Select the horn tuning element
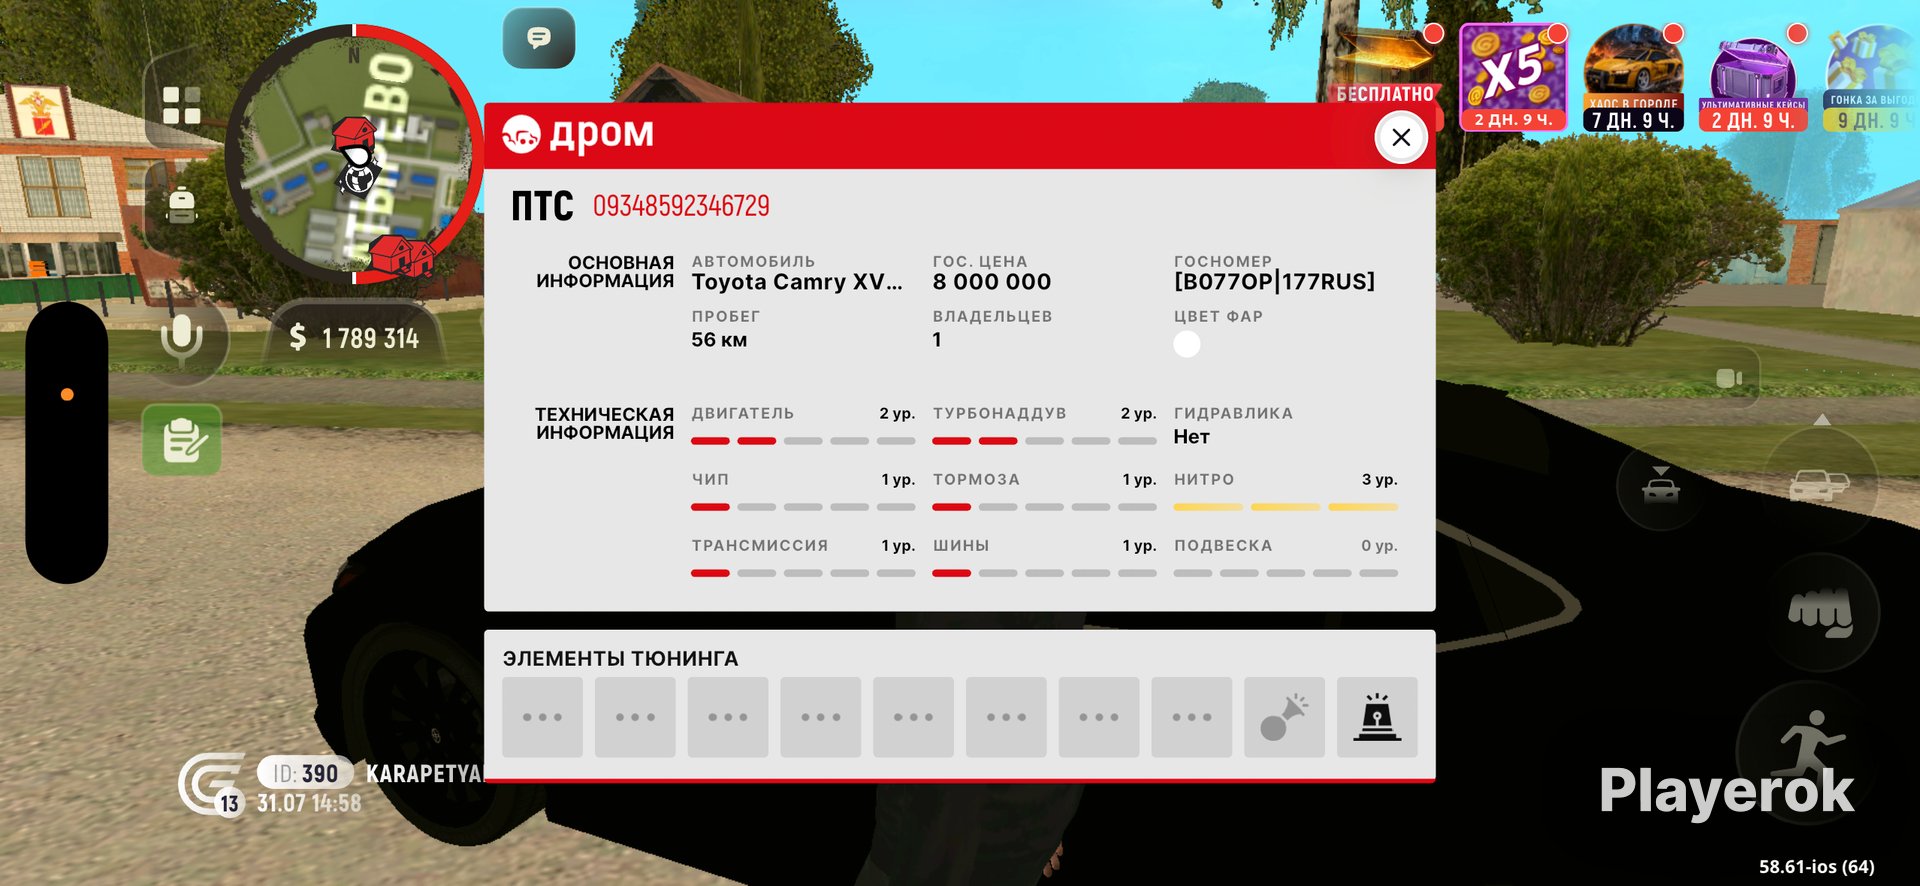This screenshot has width=1920, height=886. coord(1284,717)
